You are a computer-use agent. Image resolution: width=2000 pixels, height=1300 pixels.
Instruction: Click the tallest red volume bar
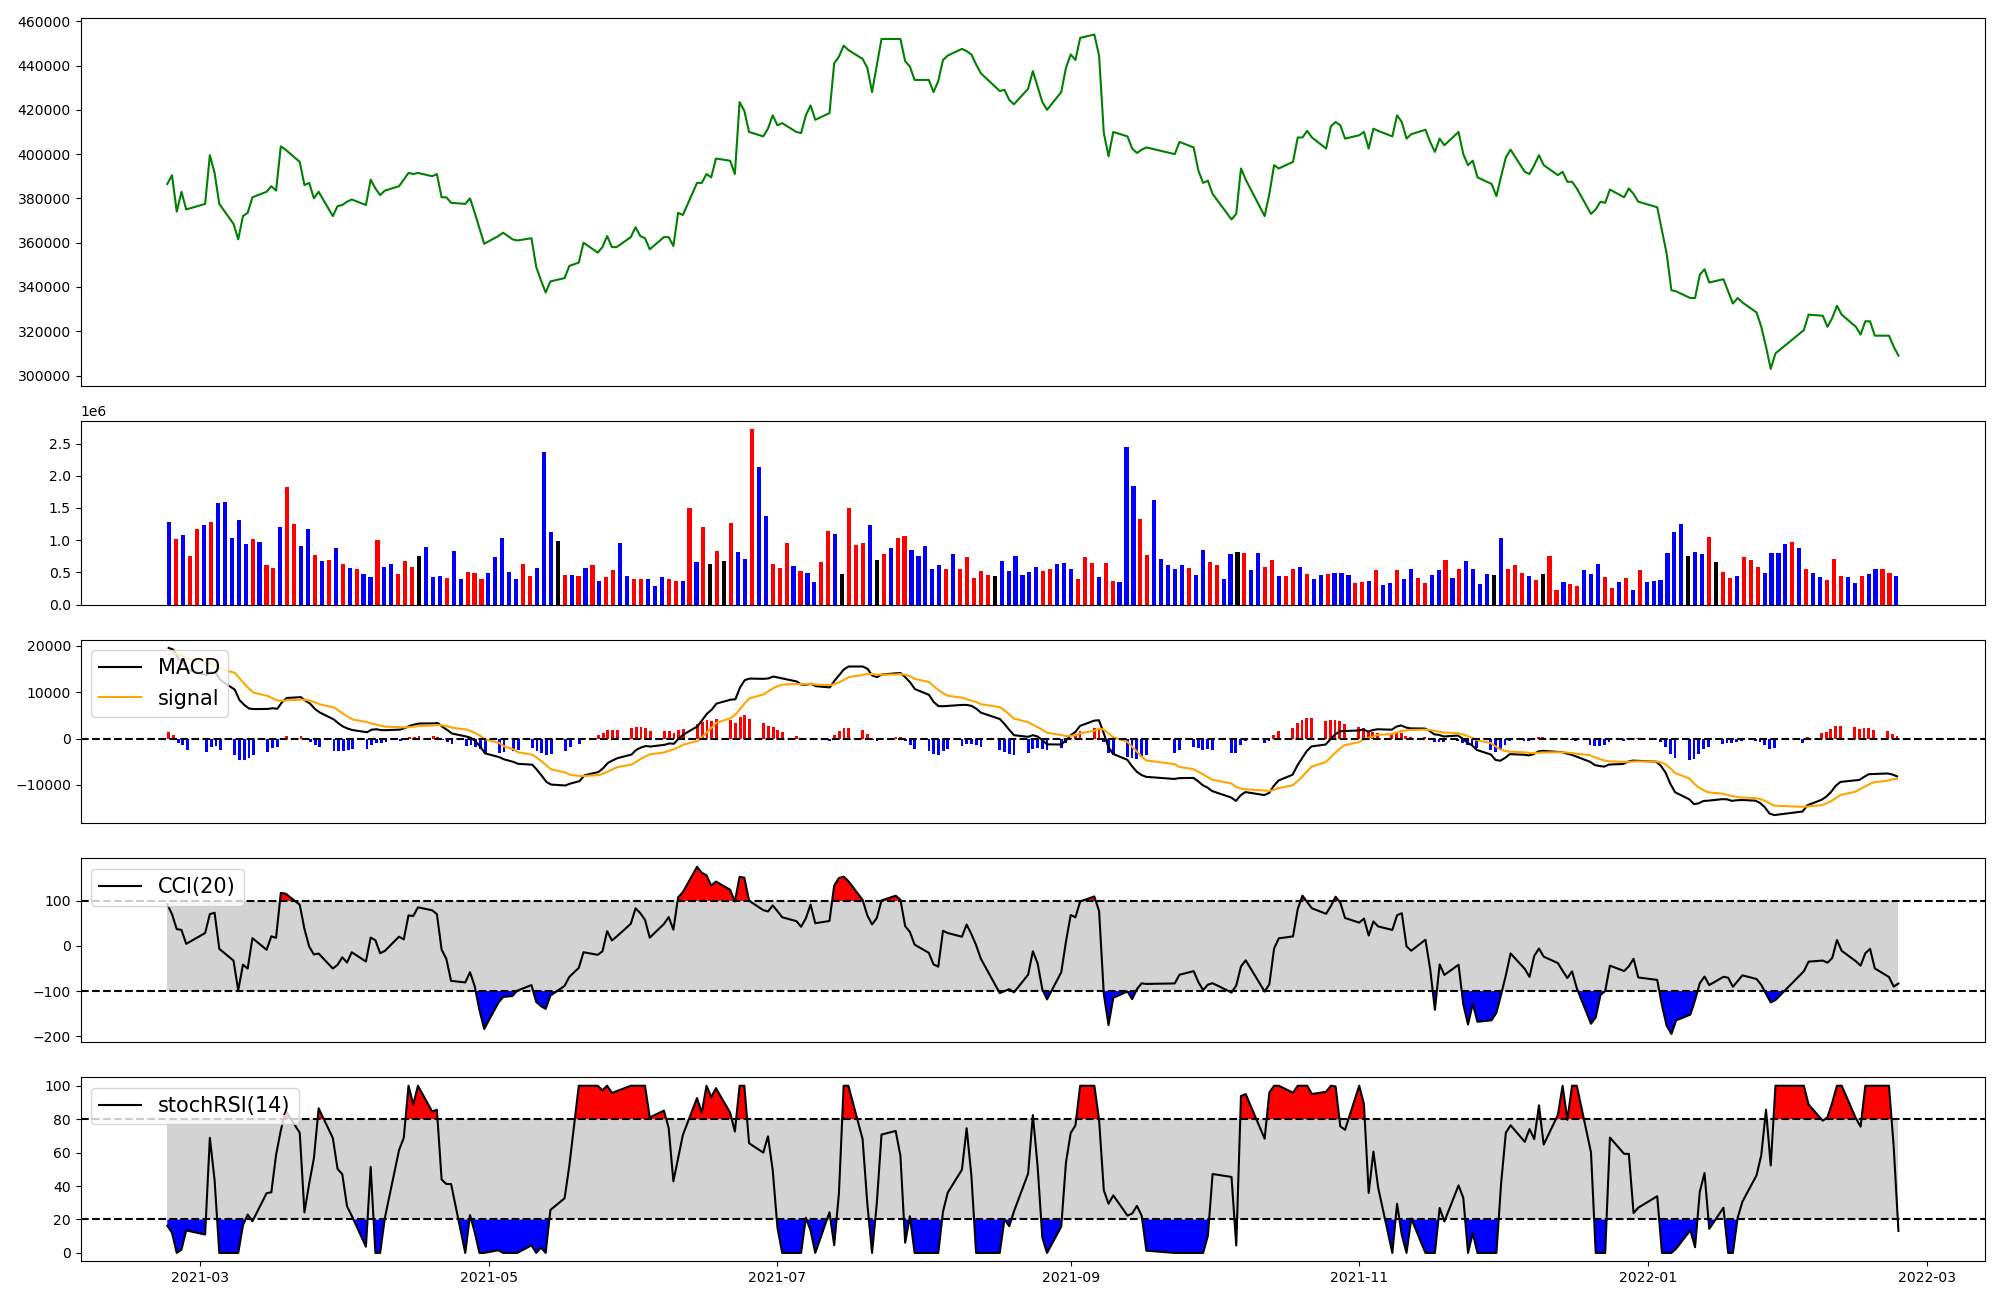(752, 517)
